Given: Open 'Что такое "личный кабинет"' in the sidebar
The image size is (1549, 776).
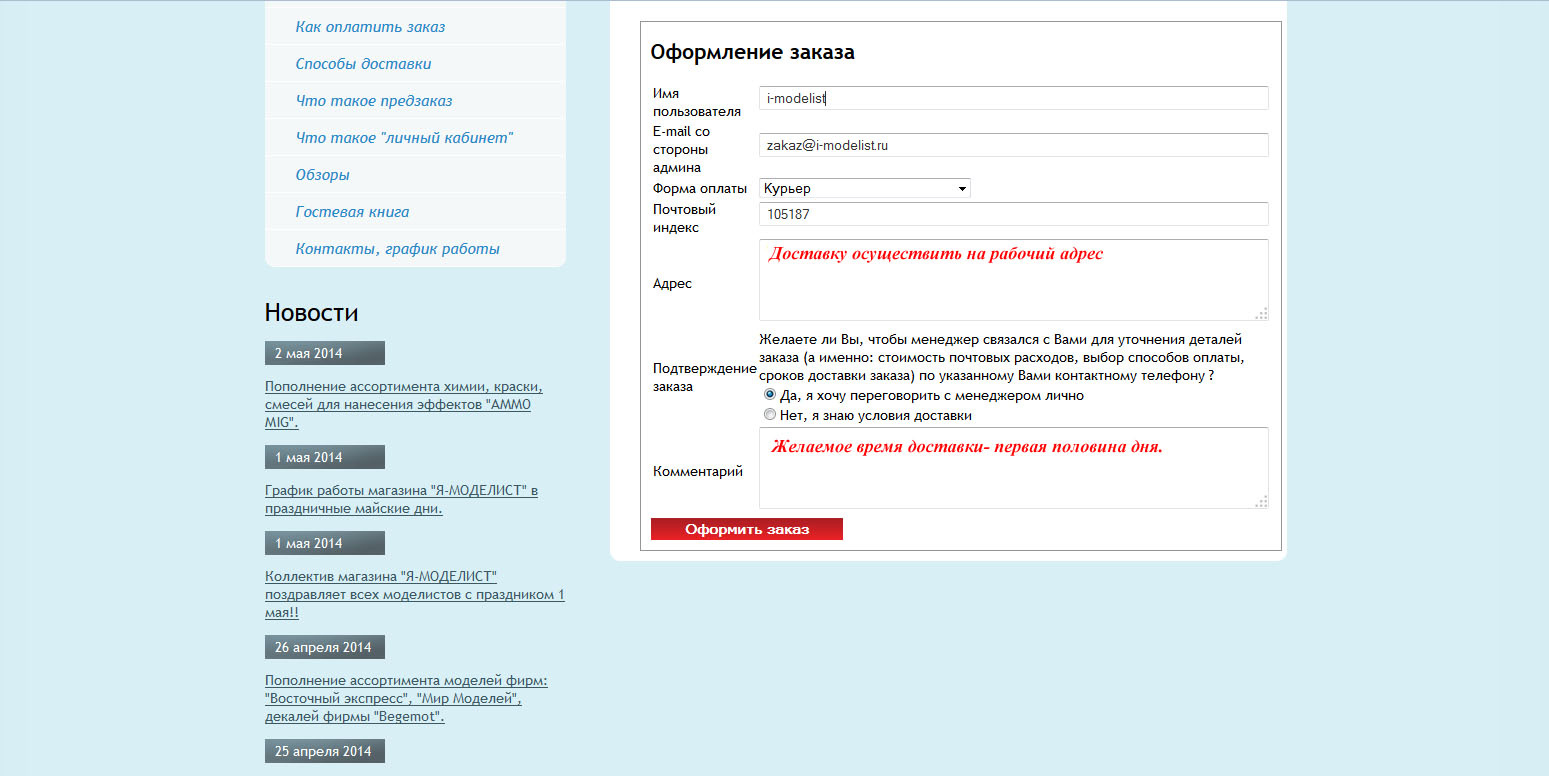Looking at the screenshot, I should pos(404,138).
